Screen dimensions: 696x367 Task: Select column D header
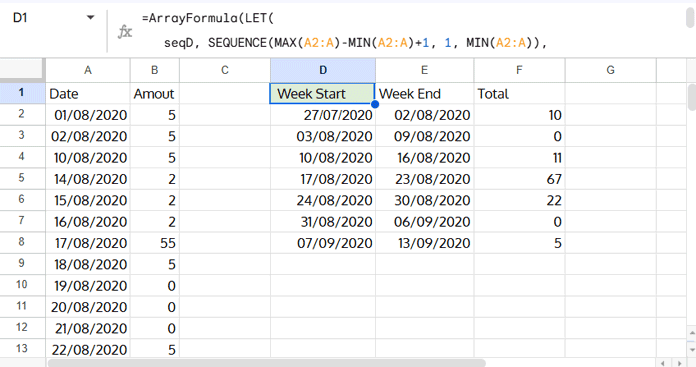tap(323, 70)
